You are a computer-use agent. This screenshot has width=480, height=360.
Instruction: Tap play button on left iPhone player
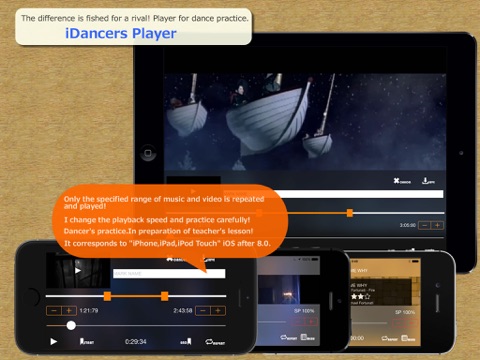53,341
